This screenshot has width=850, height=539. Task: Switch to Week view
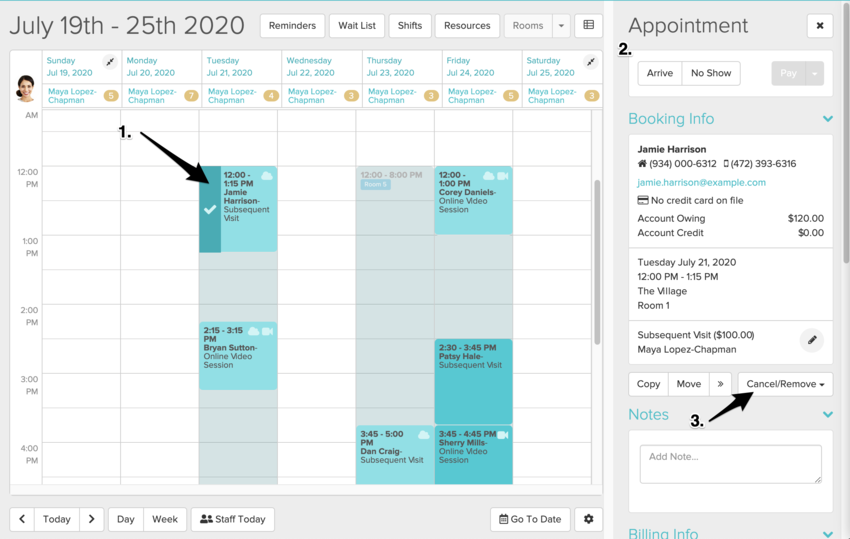click(165, 519)
